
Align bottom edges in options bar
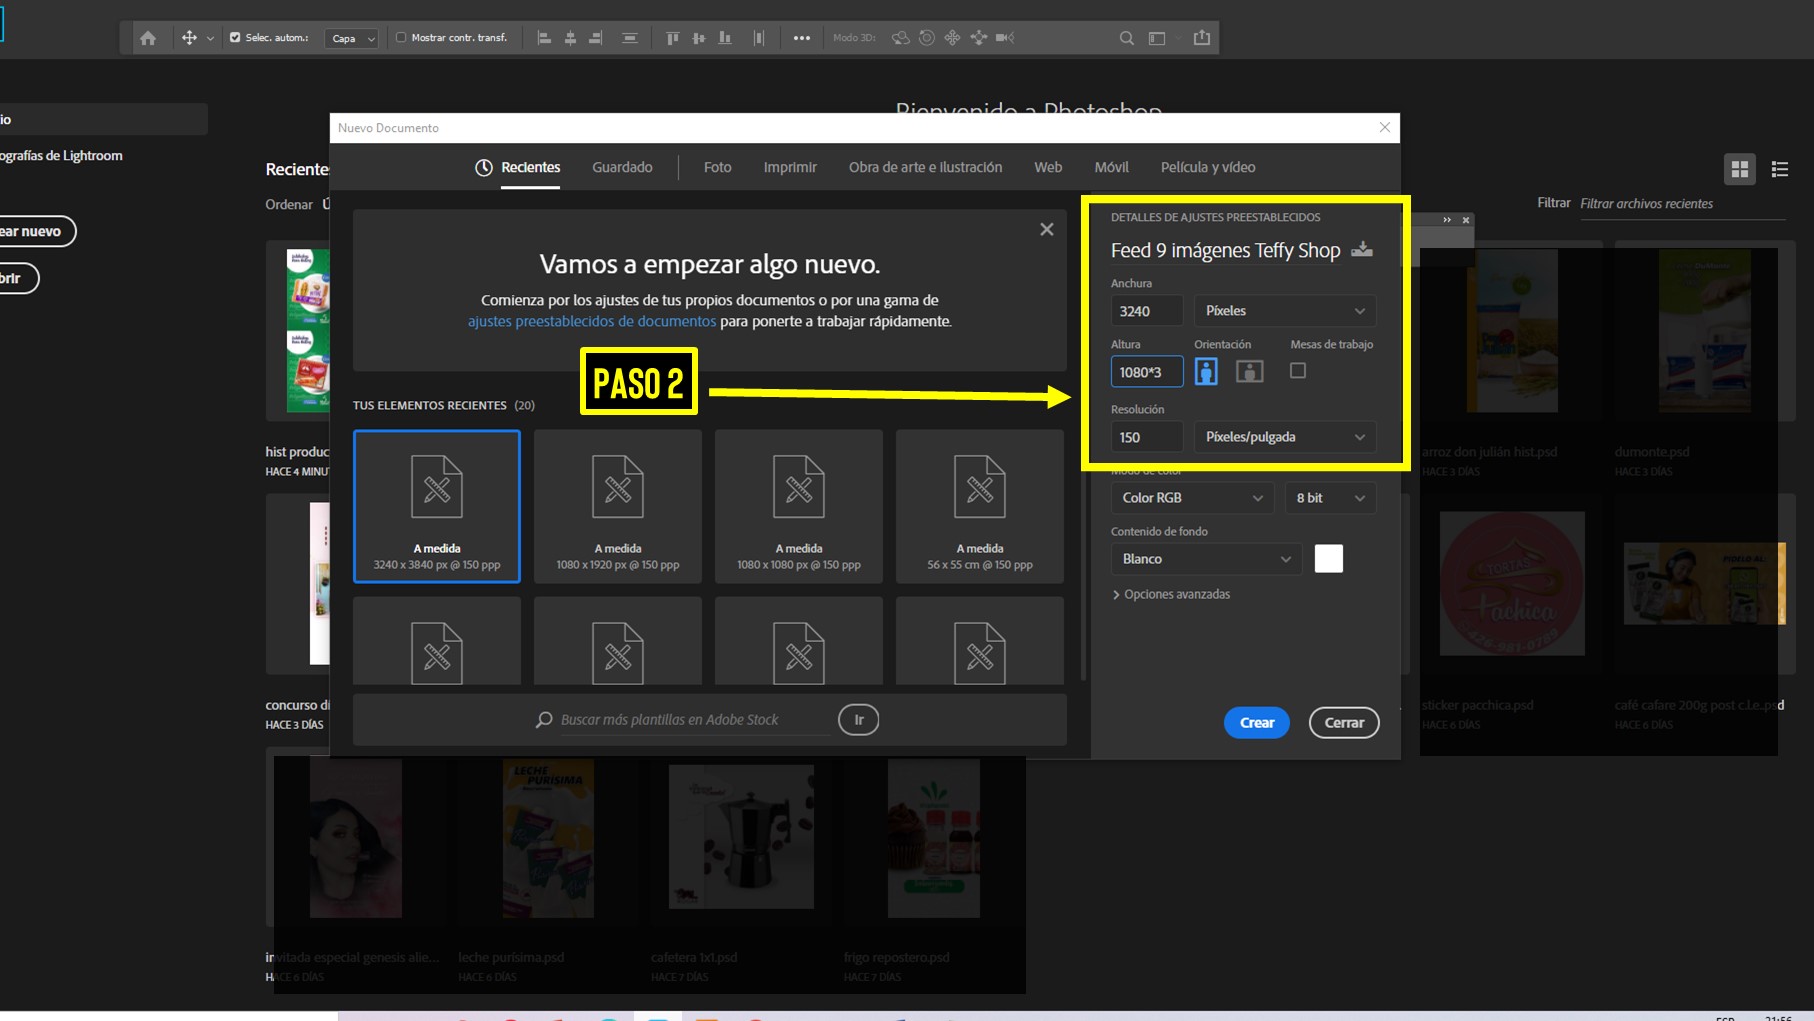click(x=725, y=38)
